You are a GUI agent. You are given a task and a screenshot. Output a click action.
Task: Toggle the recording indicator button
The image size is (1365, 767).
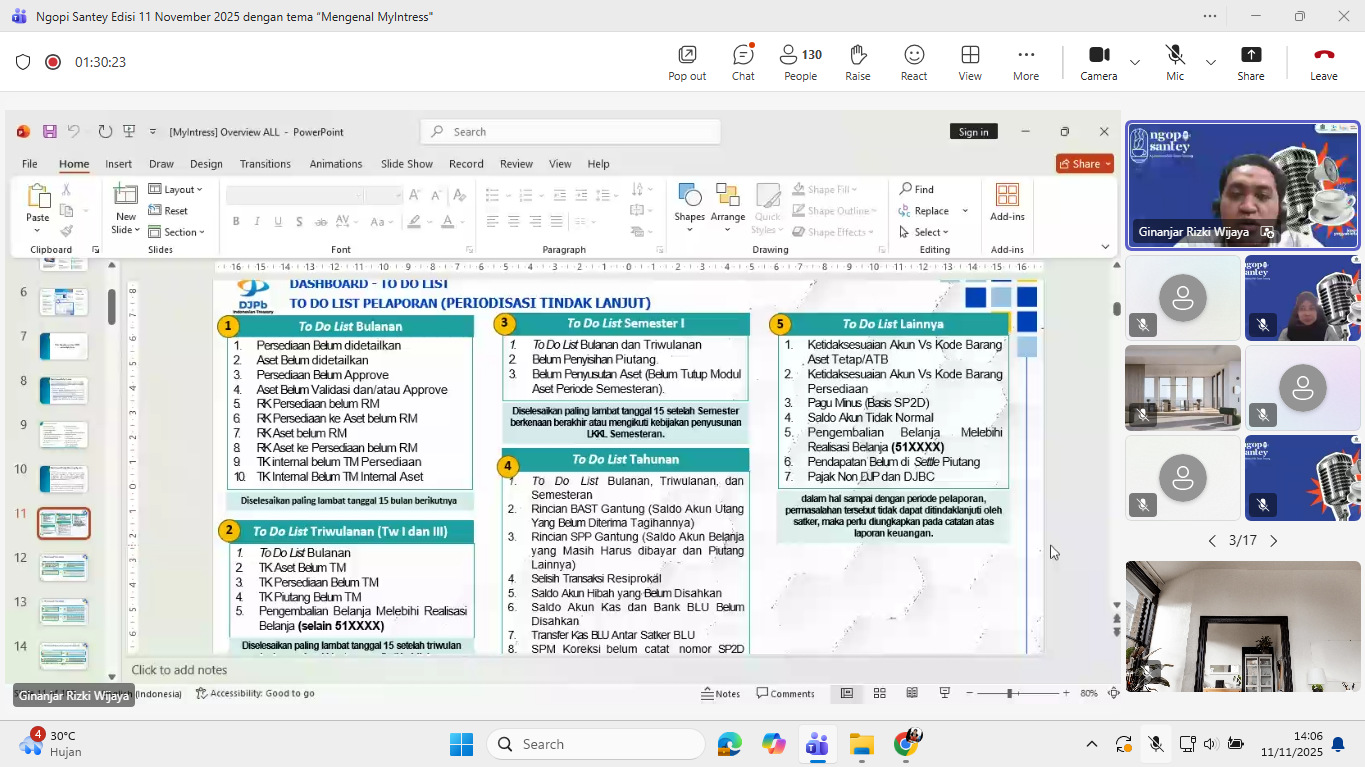click(53, 62)
